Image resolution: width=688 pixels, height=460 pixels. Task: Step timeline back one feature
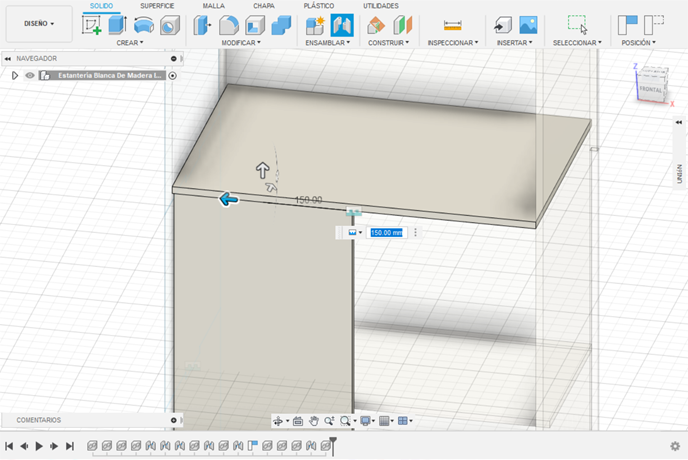click(x=24, y=446)
